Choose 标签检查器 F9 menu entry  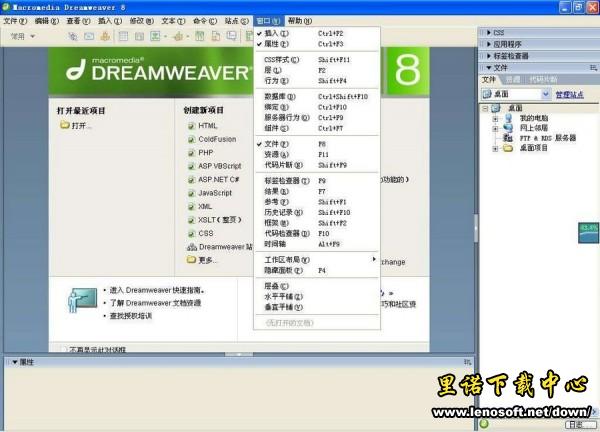(318, 181)
